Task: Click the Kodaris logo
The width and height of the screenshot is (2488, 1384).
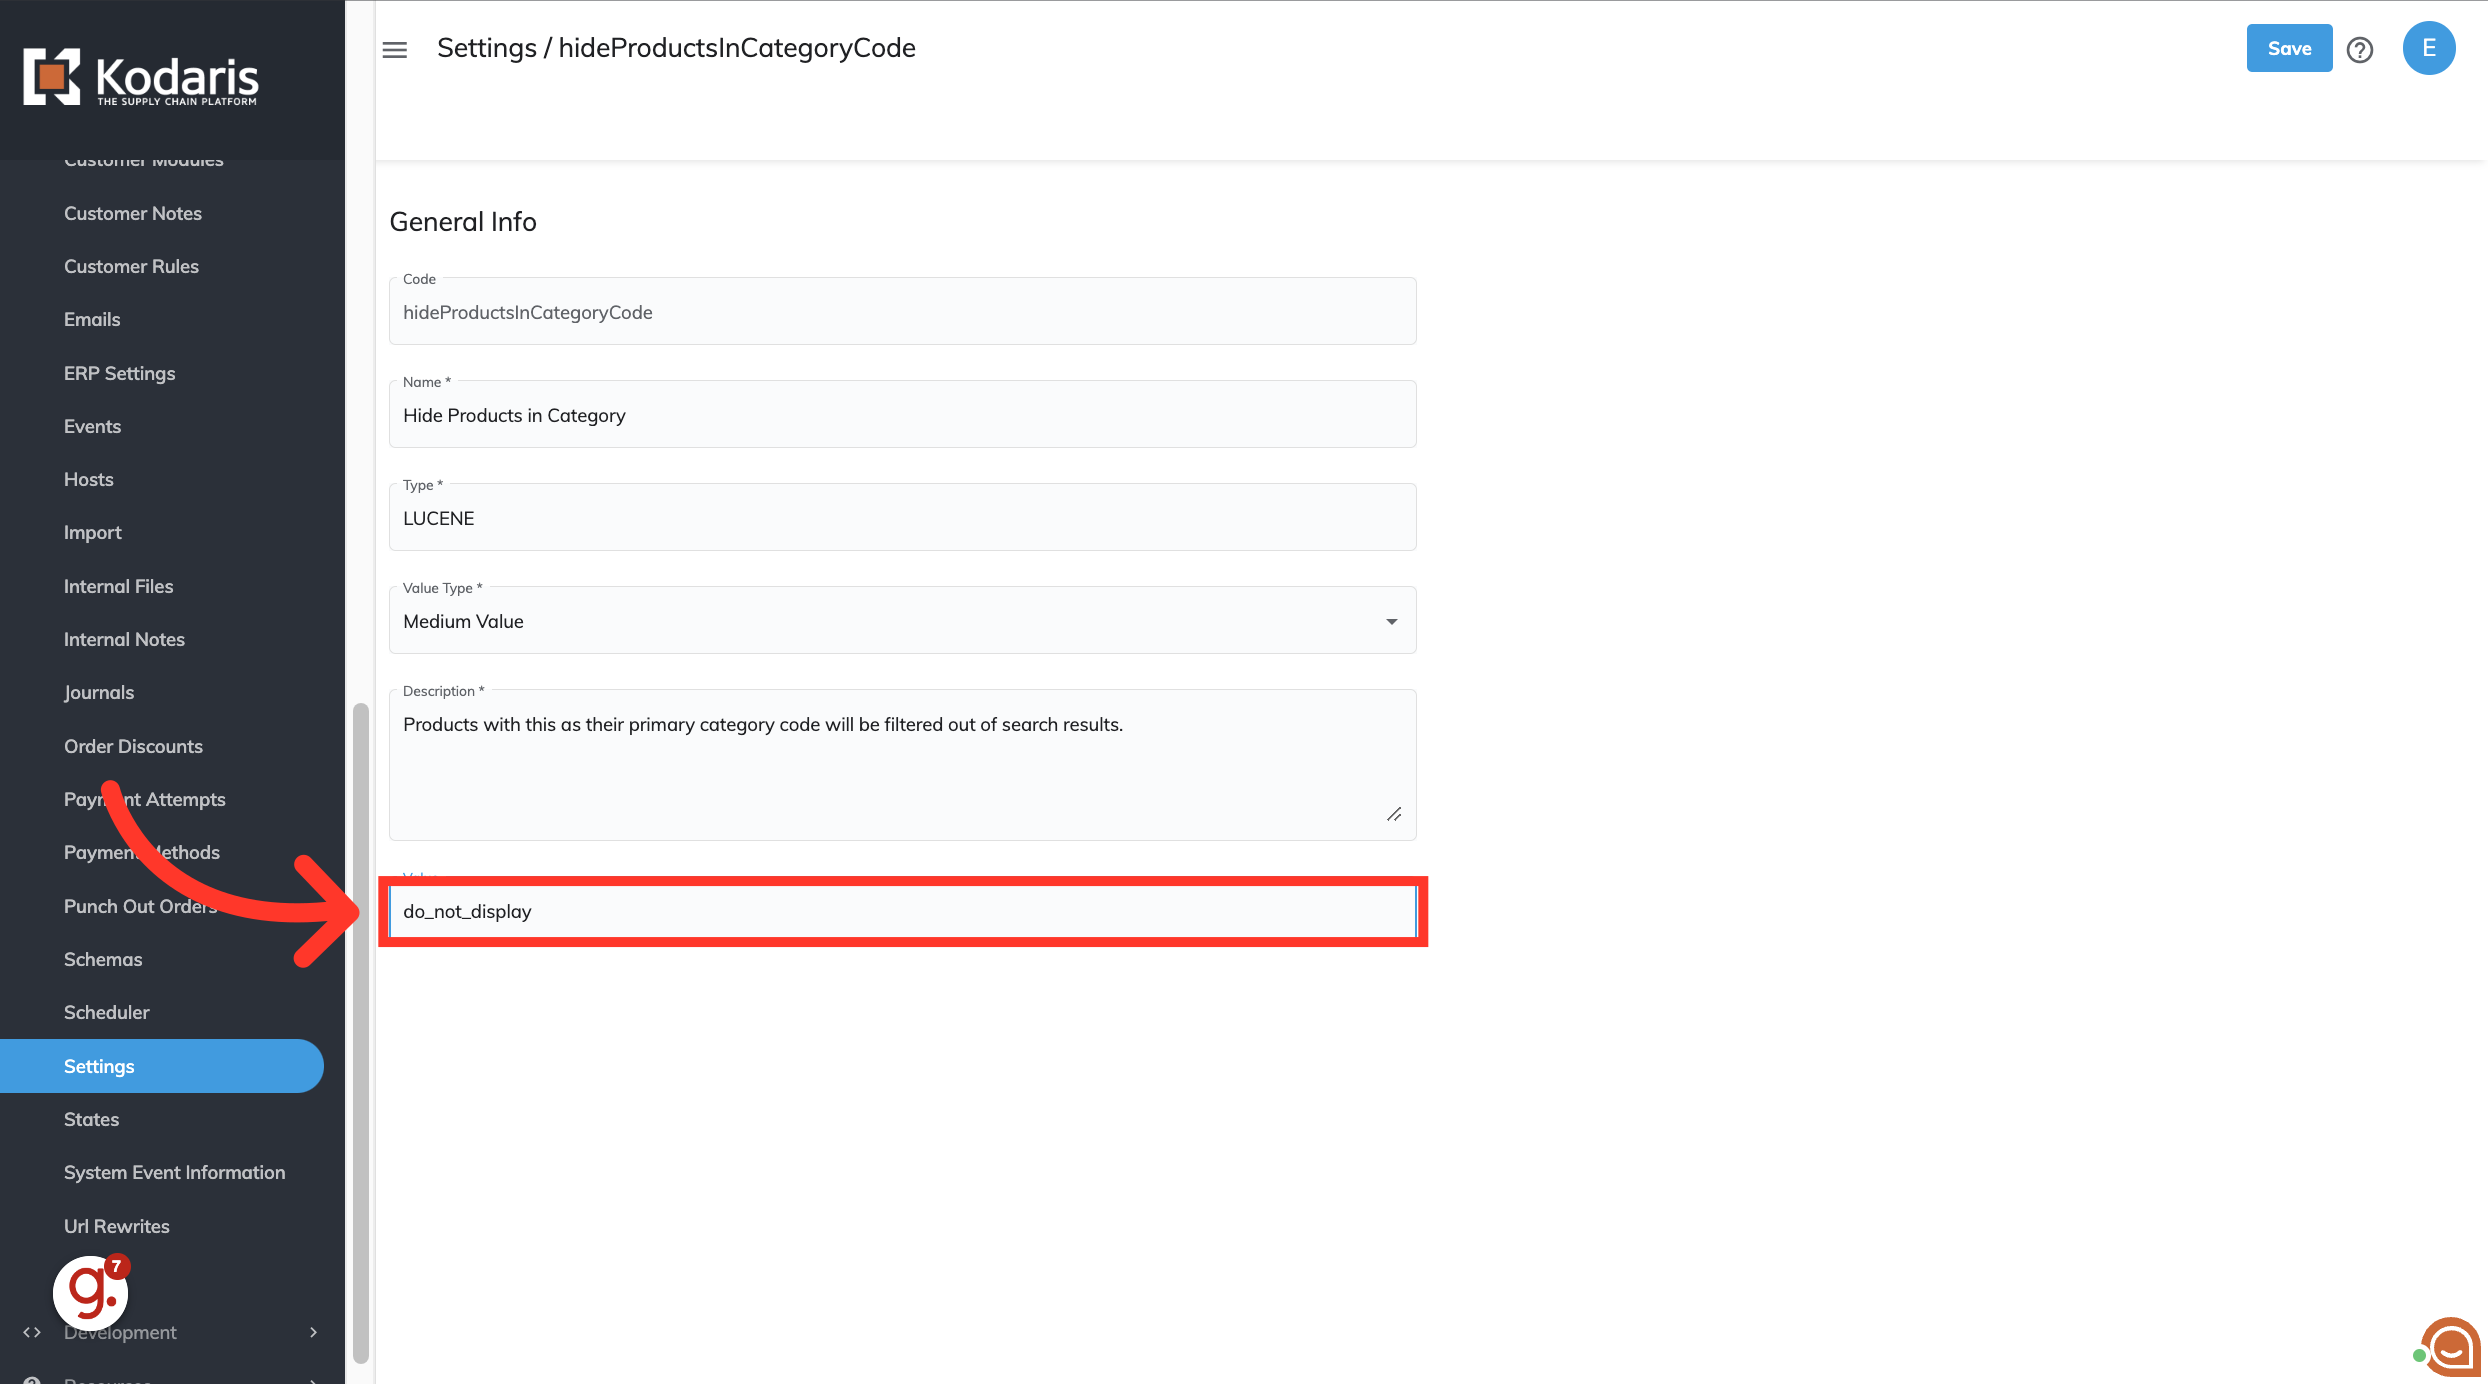Action: 141,77
